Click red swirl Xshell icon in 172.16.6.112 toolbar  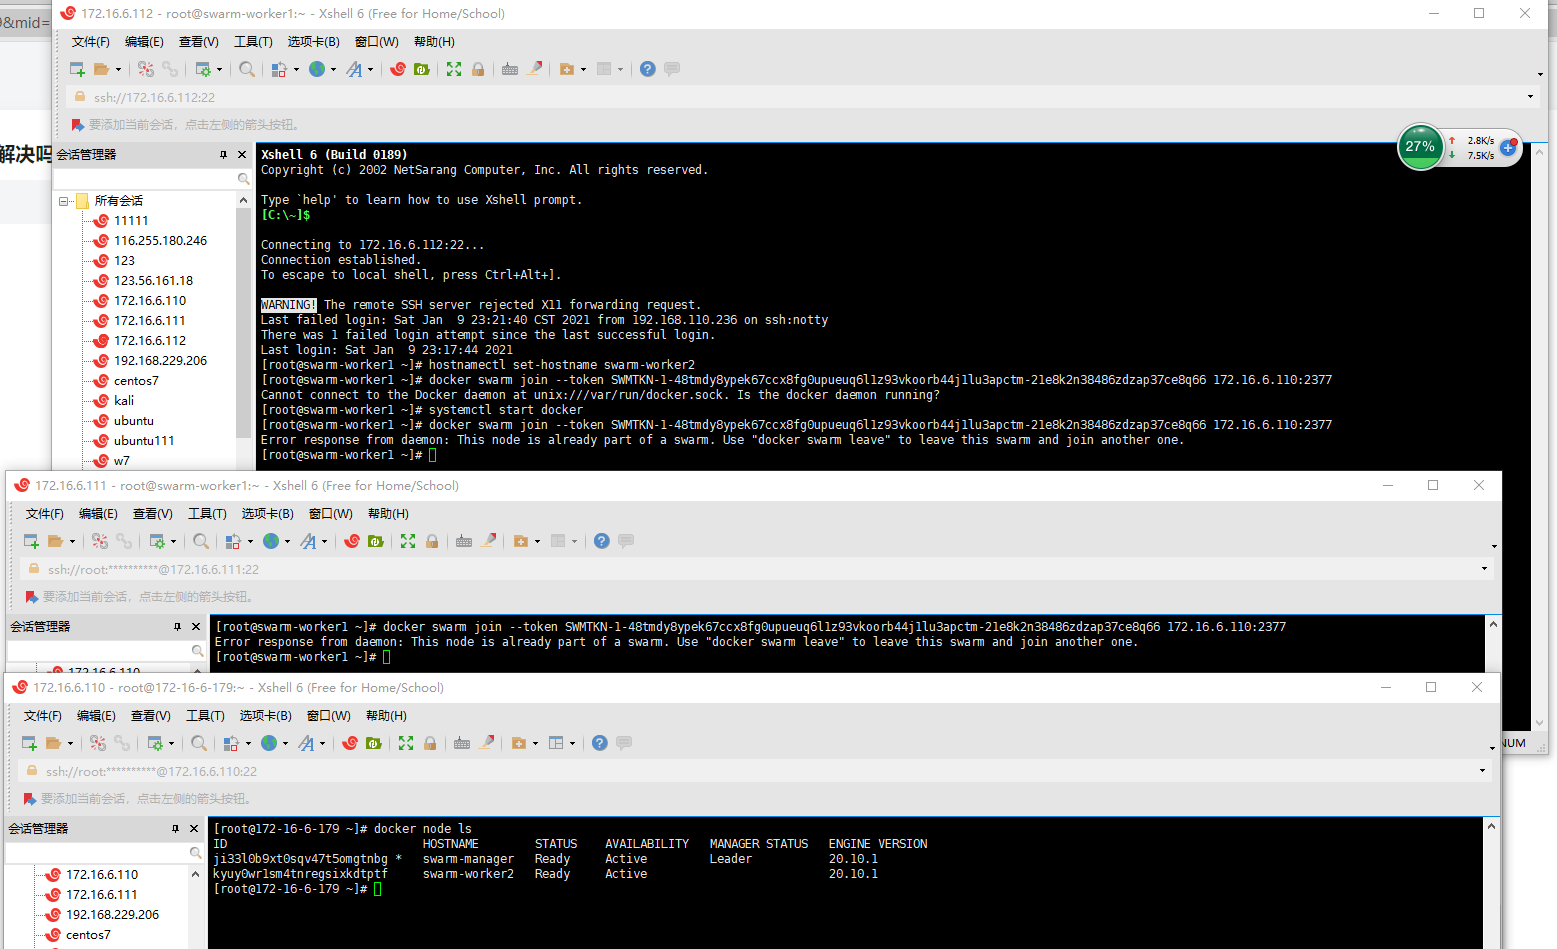pos(398,69)
